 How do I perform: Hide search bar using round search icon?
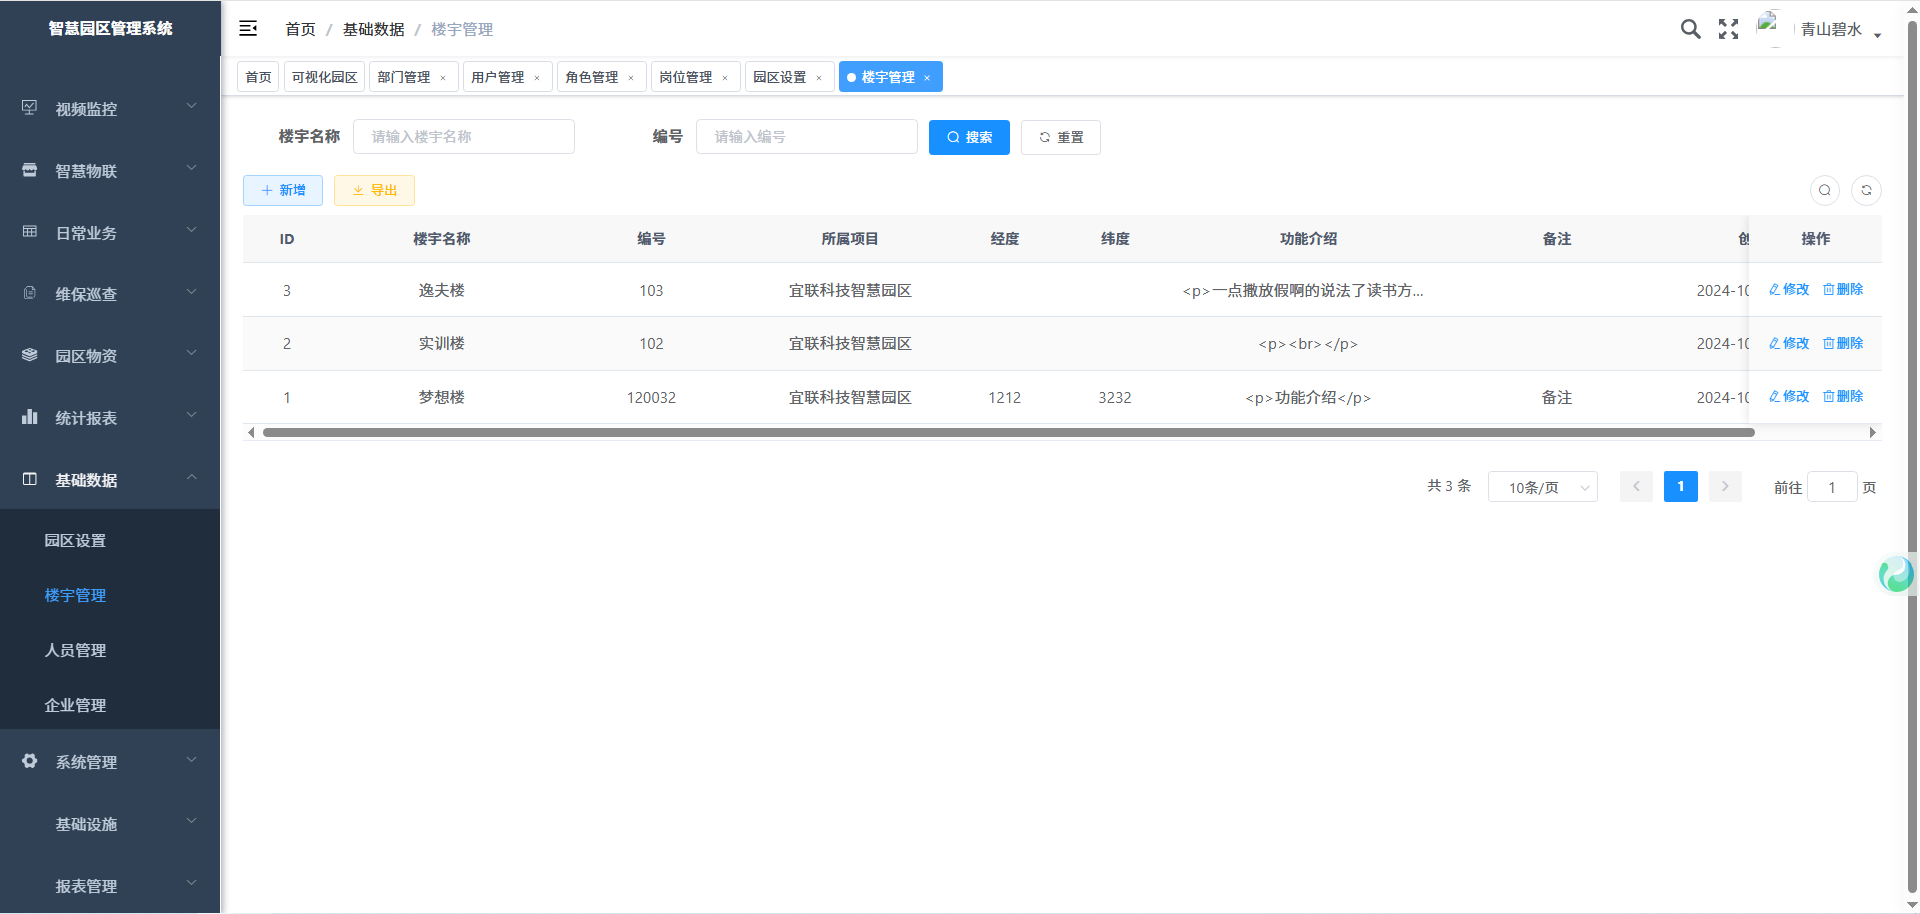[x=1825, y=190]
